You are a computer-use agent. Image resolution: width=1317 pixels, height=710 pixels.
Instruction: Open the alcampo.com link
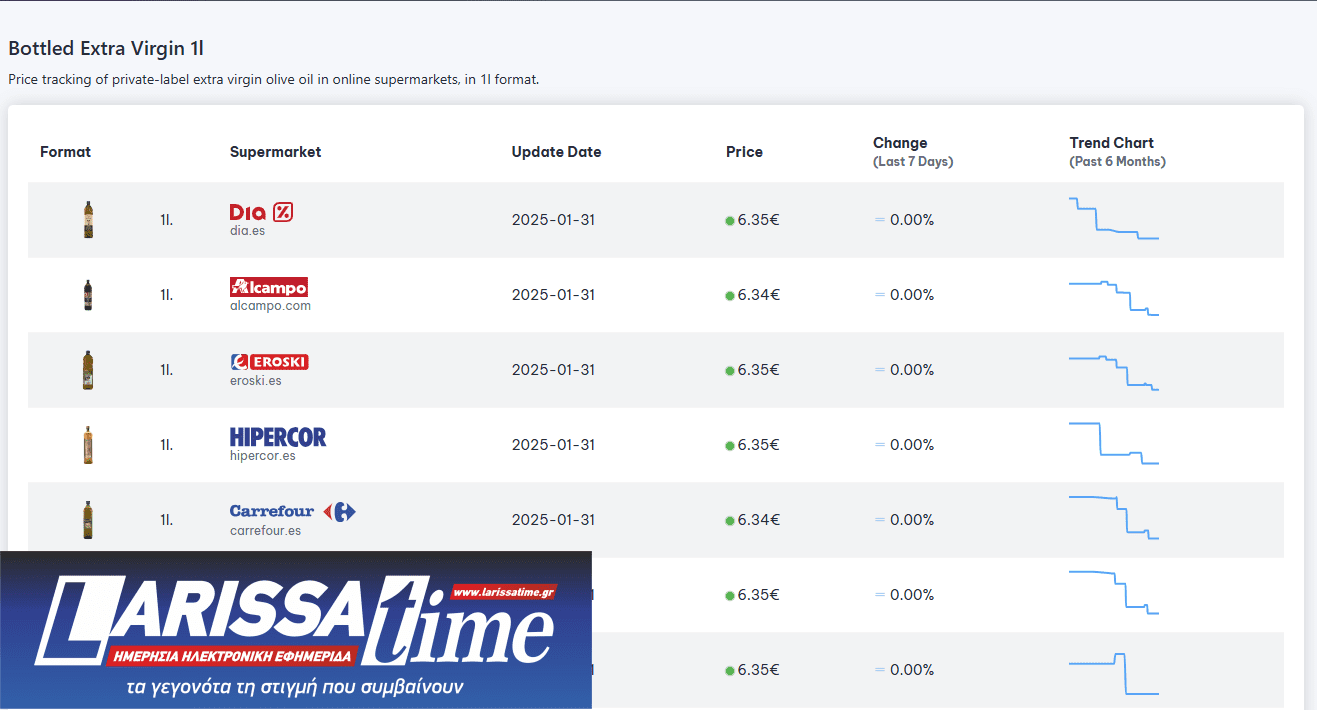[270, 306]
